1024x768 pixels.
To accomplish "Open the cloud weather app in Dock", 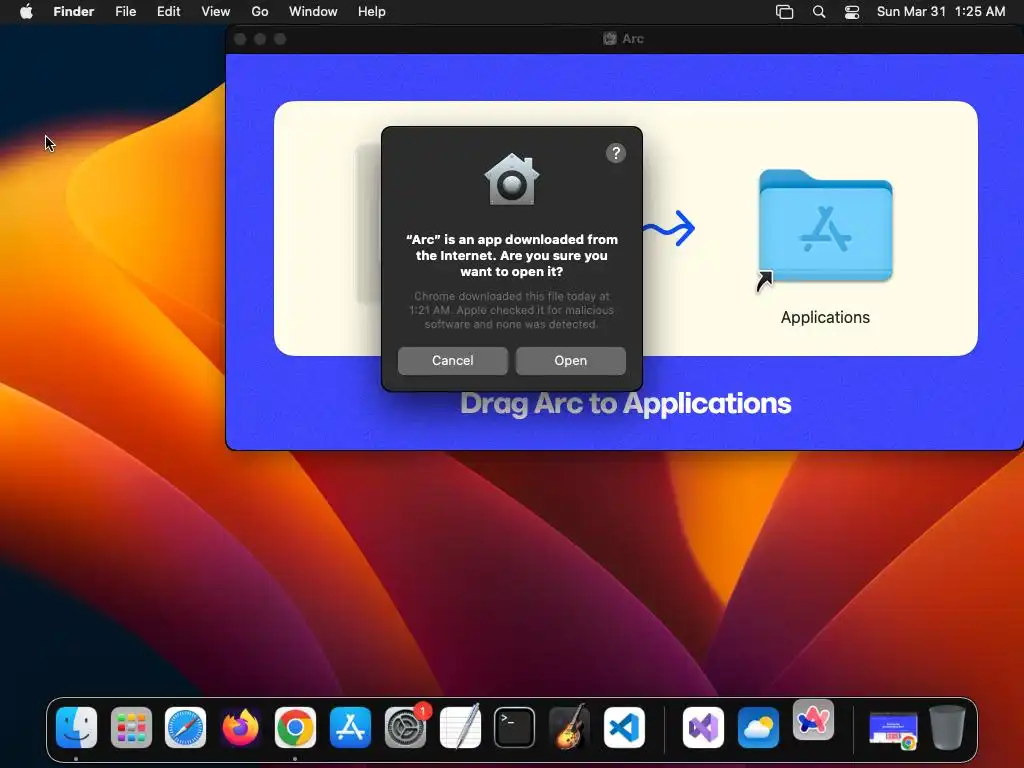I will (758, 728).
